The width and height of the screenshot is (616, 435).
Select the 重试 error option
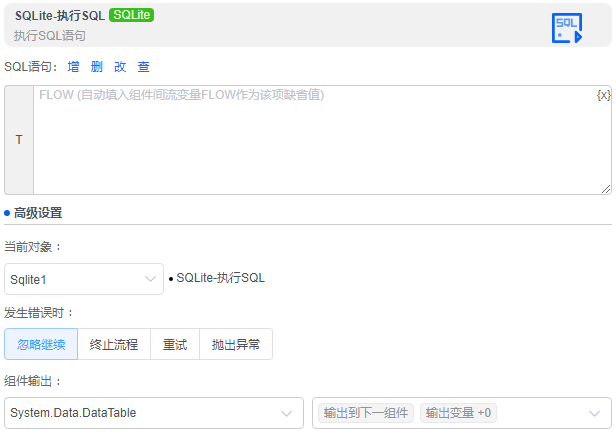click(175, 345)
